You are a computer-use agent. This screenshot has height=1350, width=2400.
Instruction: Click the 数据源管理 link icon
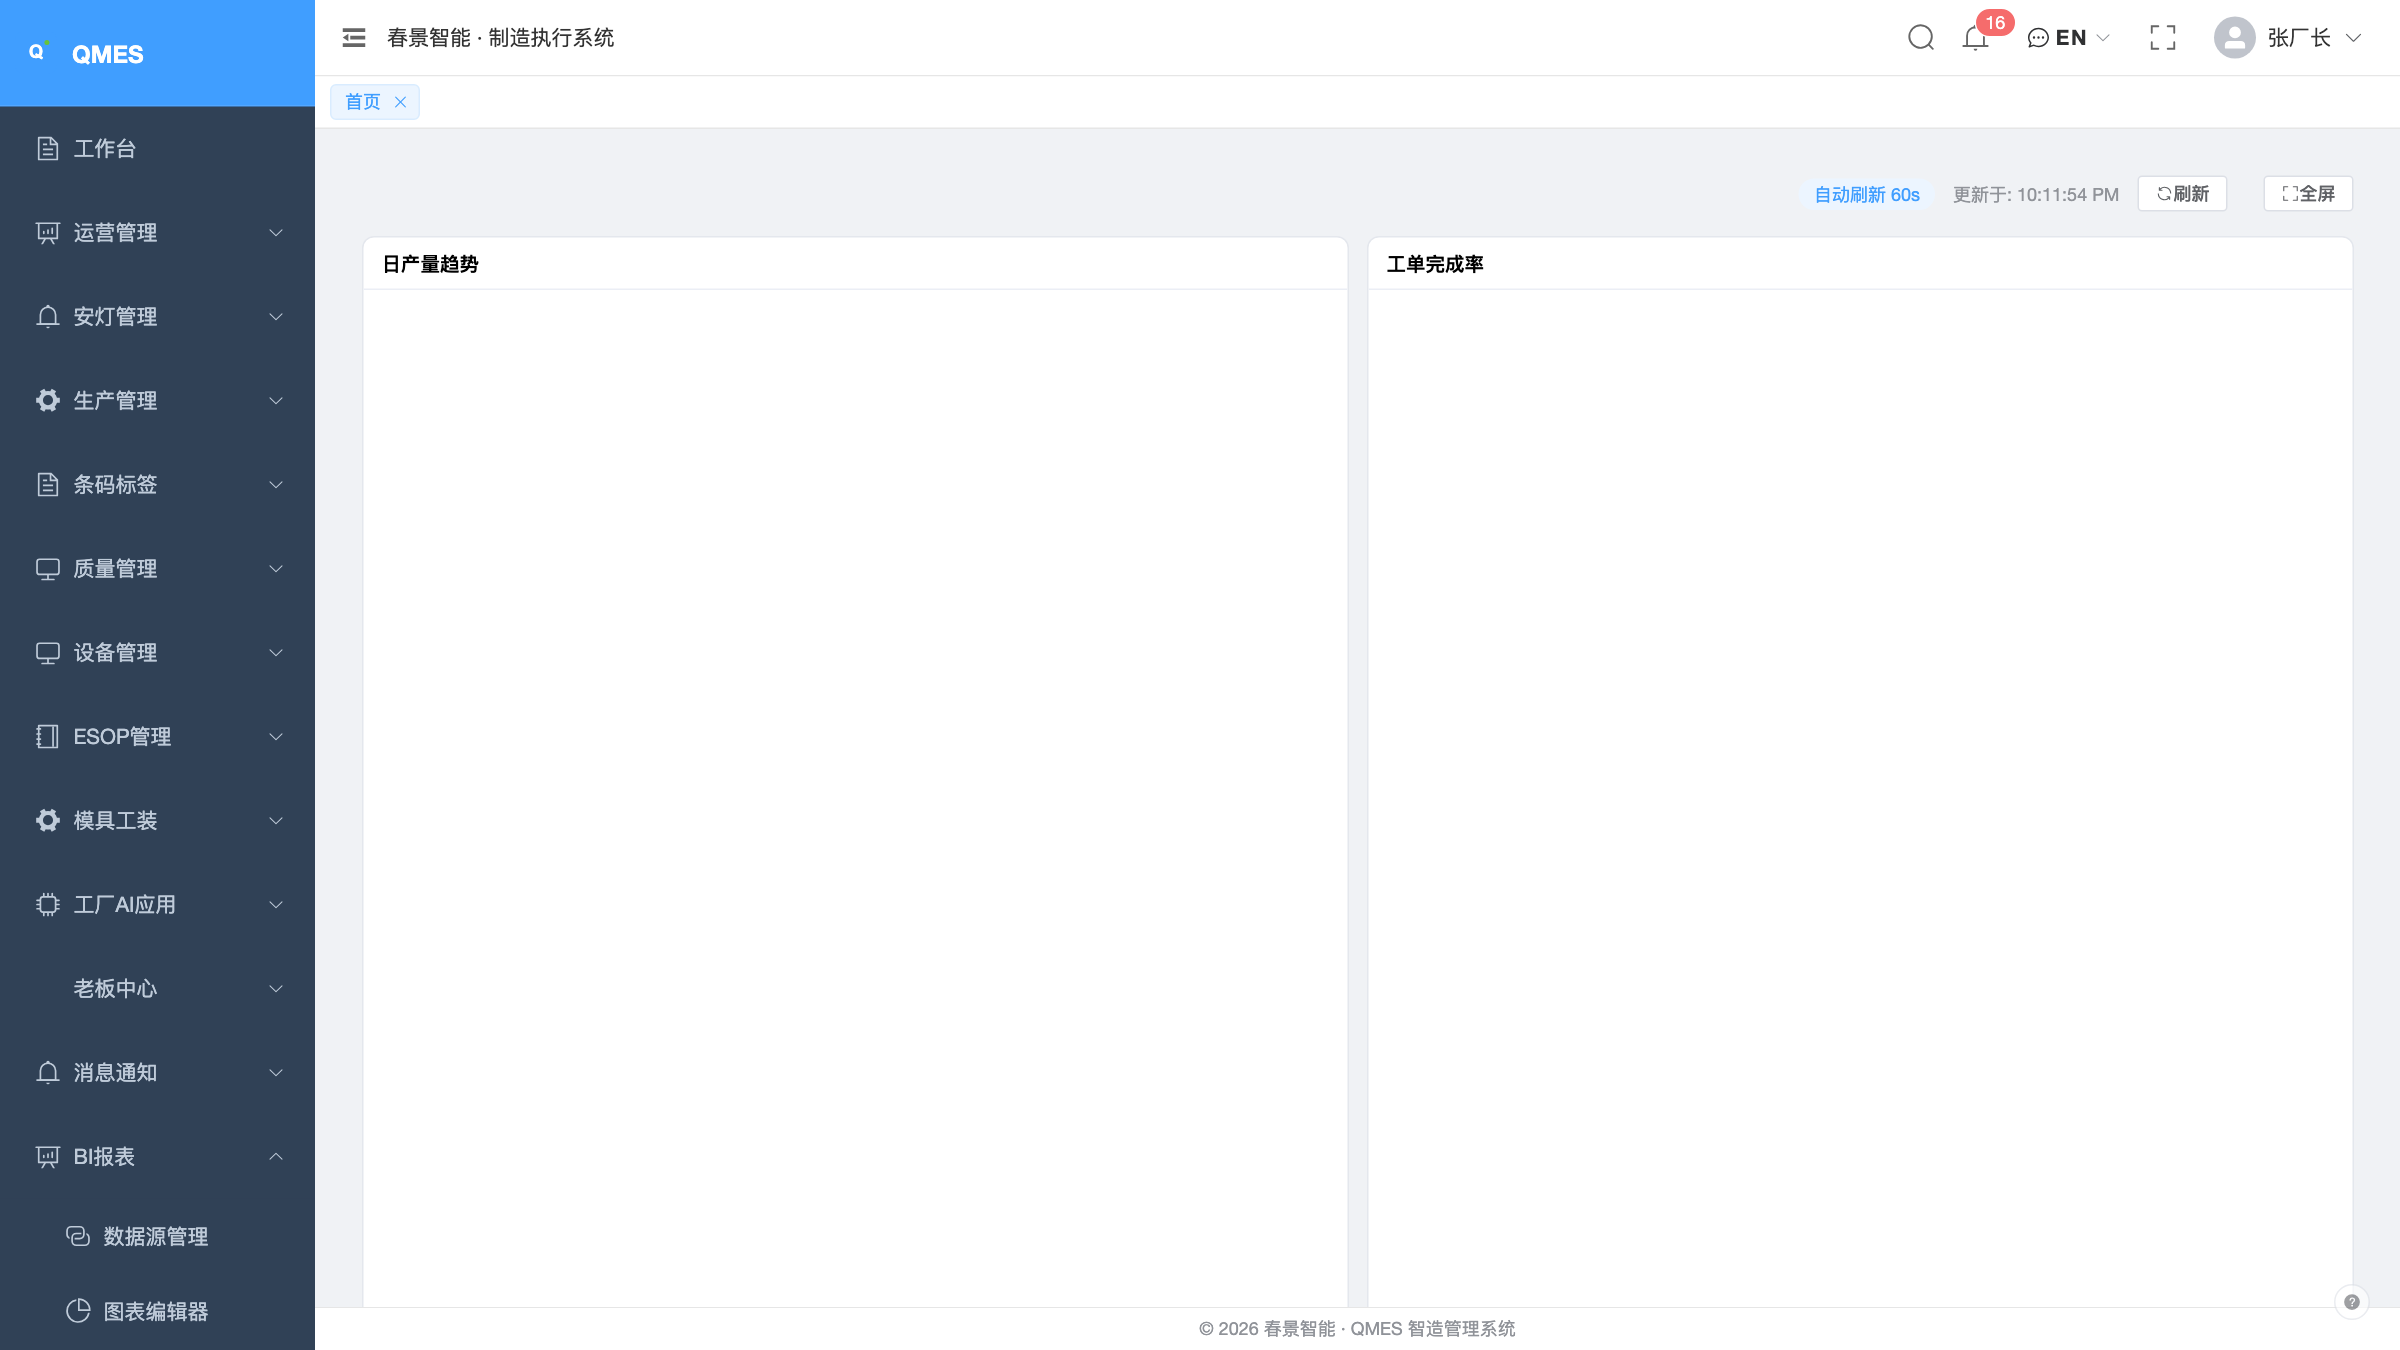click(78, 1236)
